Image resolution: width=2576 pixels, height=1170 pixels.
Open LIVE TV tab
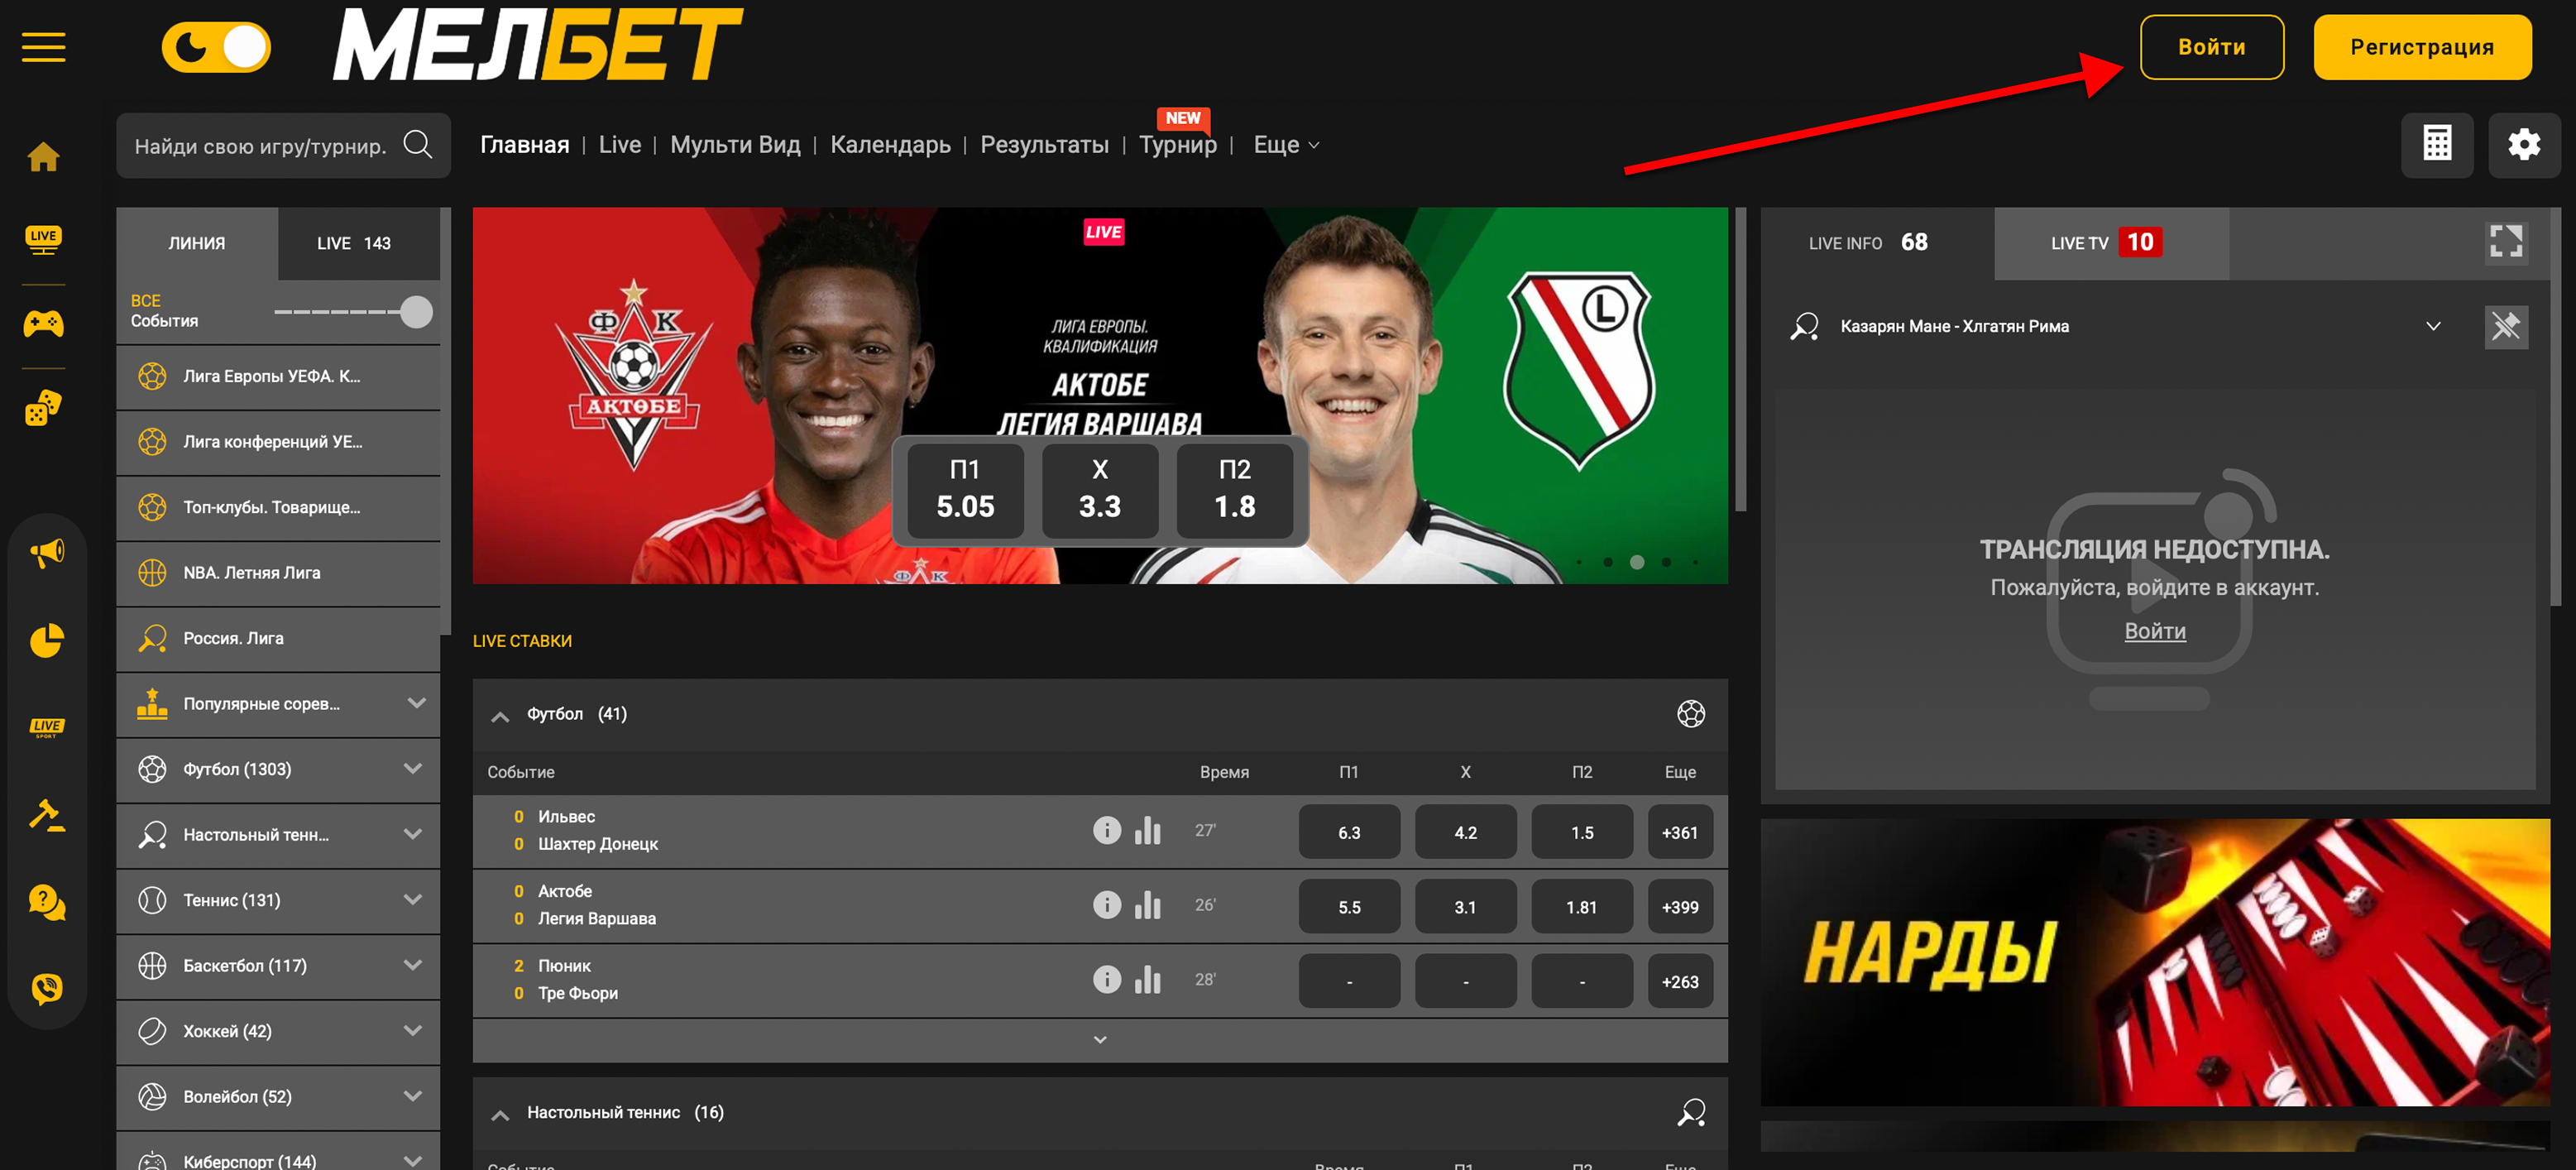pos(2111,243)
